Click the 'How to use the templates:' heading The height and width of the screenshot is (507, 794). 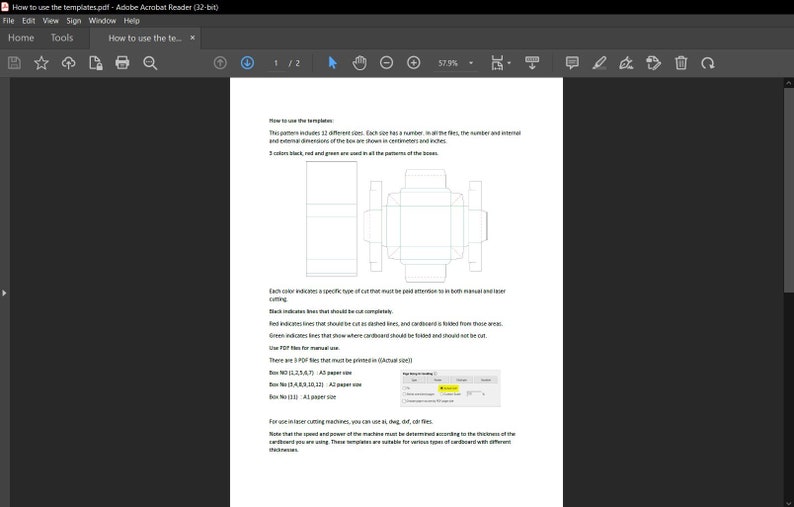tap(301, 121)
